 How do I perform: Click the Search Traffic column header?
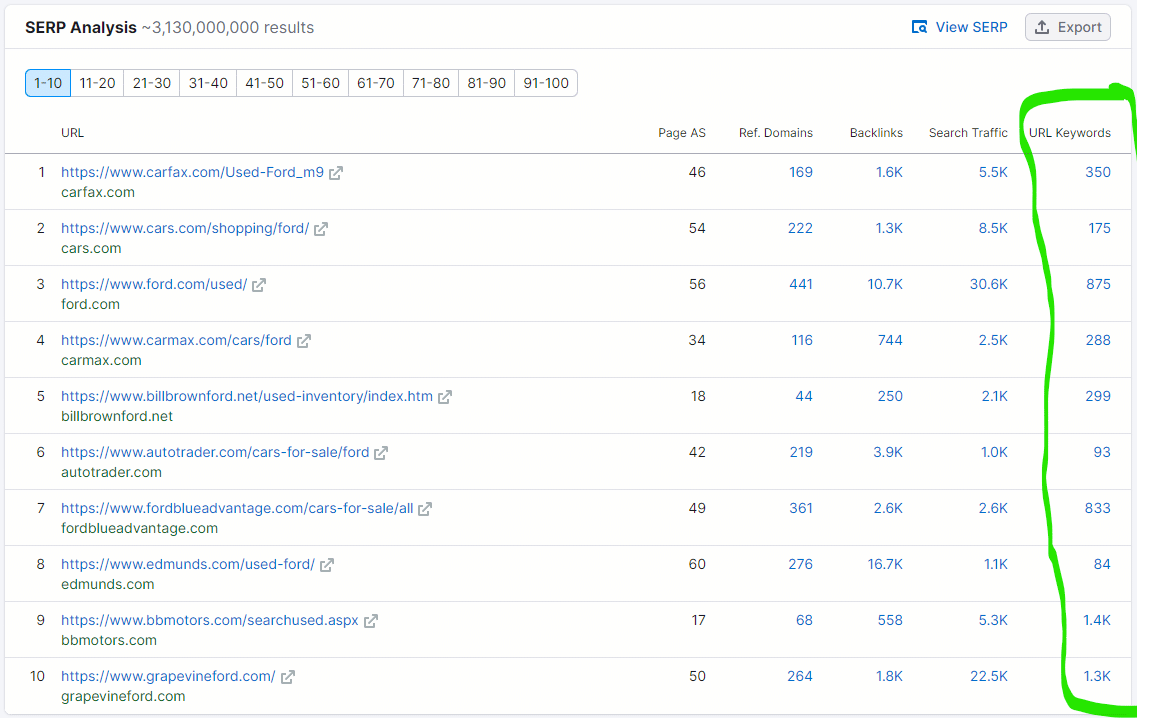968,133
